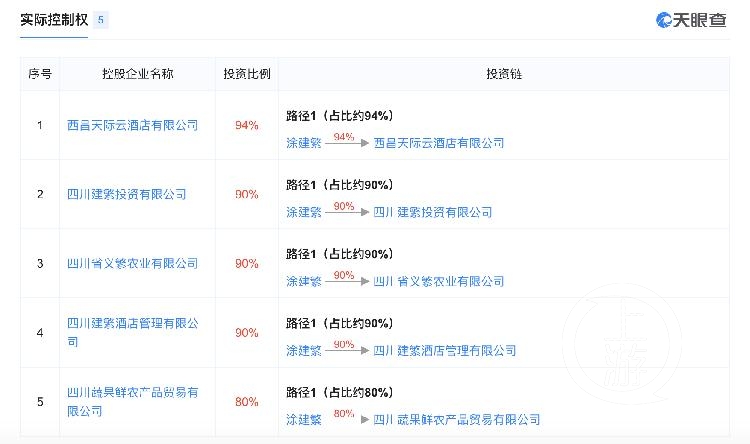The height and width of the screenshot is (444, 750).
Task: Open 四川建繁酒店管理有限公司 in investment chain
Action: click(444, 350)
